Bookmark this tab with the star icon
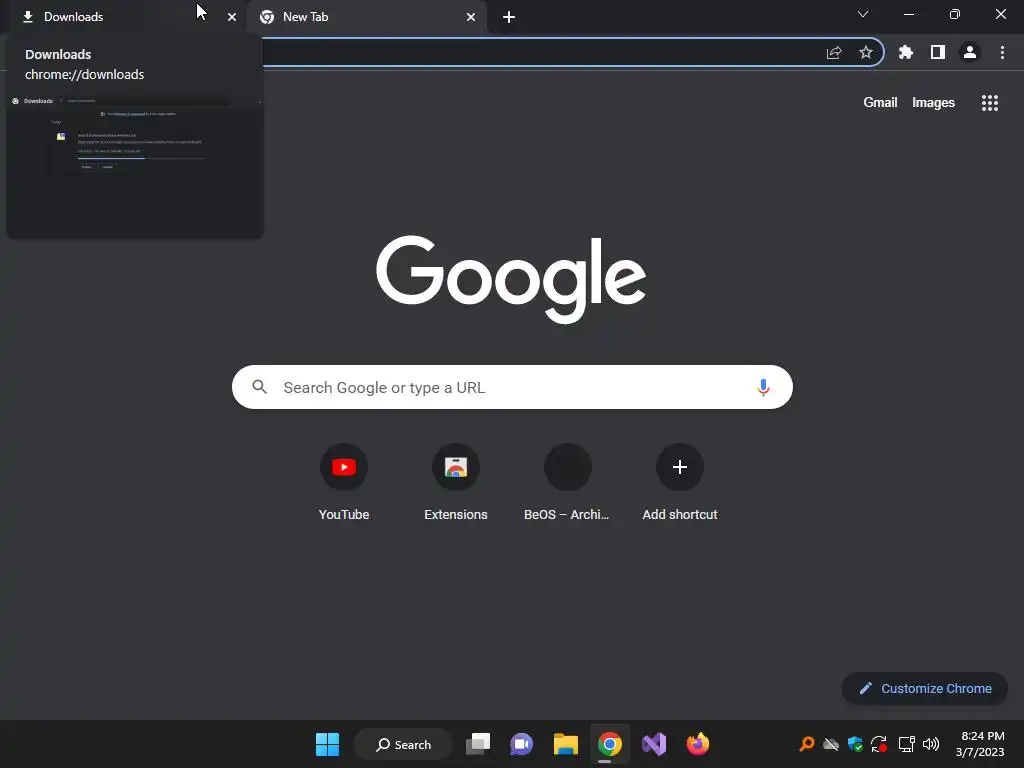The height and width of the screenshot is (768, 1024). coord(865,53)
